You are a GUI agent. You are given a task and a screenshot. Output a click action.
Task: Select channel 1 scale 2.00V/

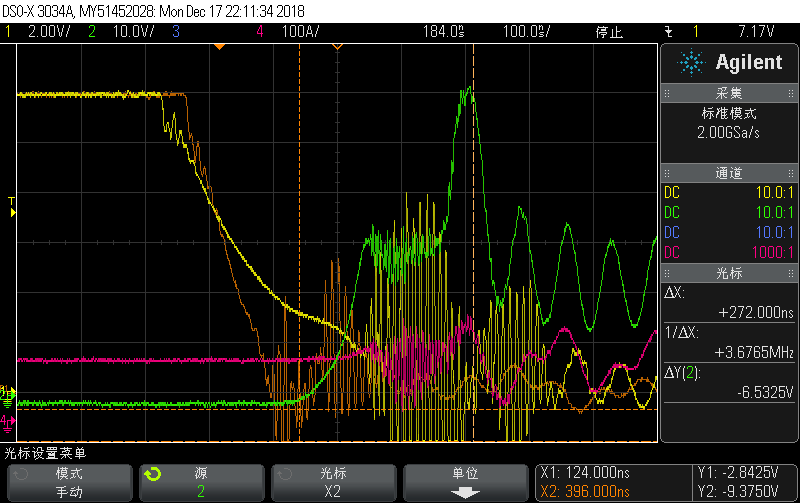tap(49, 32)
